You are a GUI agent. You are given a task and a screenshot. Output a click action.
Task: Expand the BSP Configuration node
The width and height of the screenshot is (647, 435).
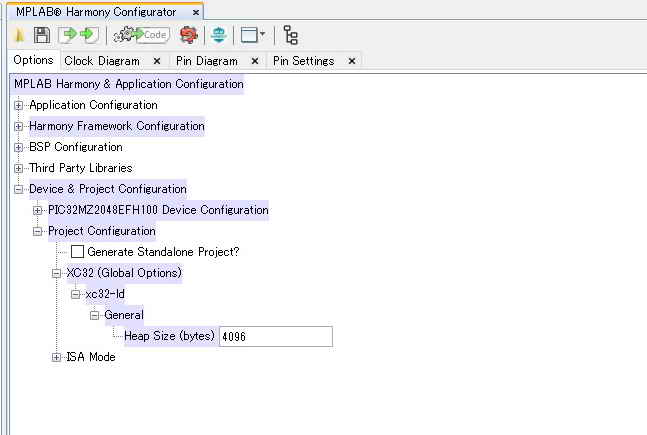18,147
